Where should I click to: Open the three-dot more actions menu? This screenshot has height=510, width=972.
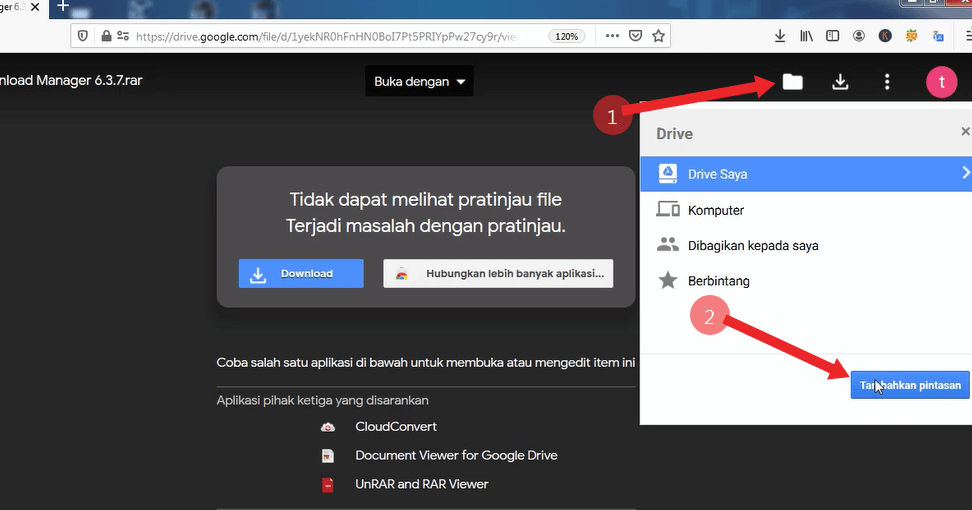tap(887, 81)
